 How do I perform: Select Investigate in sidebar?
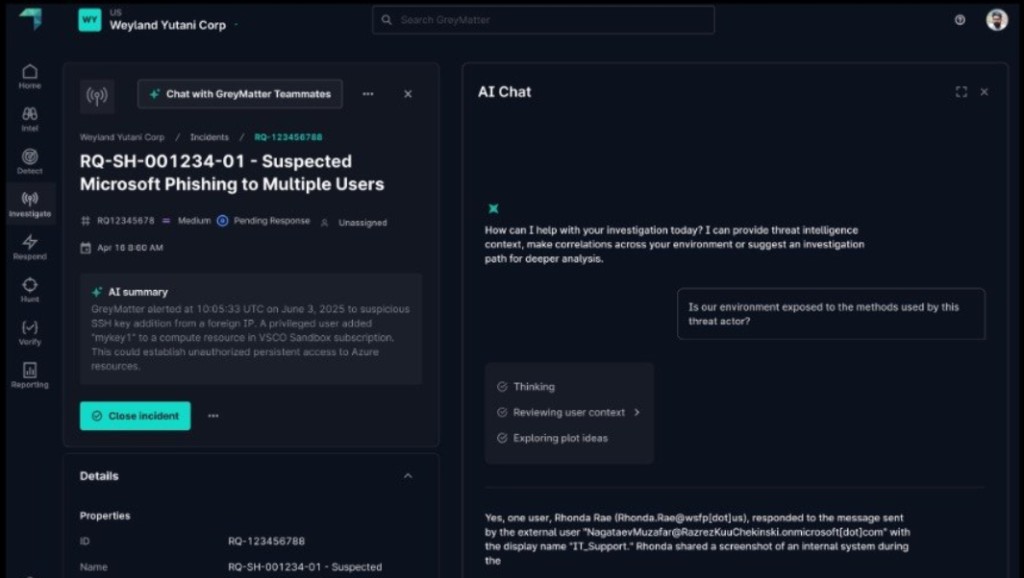[x=29, y=204]
